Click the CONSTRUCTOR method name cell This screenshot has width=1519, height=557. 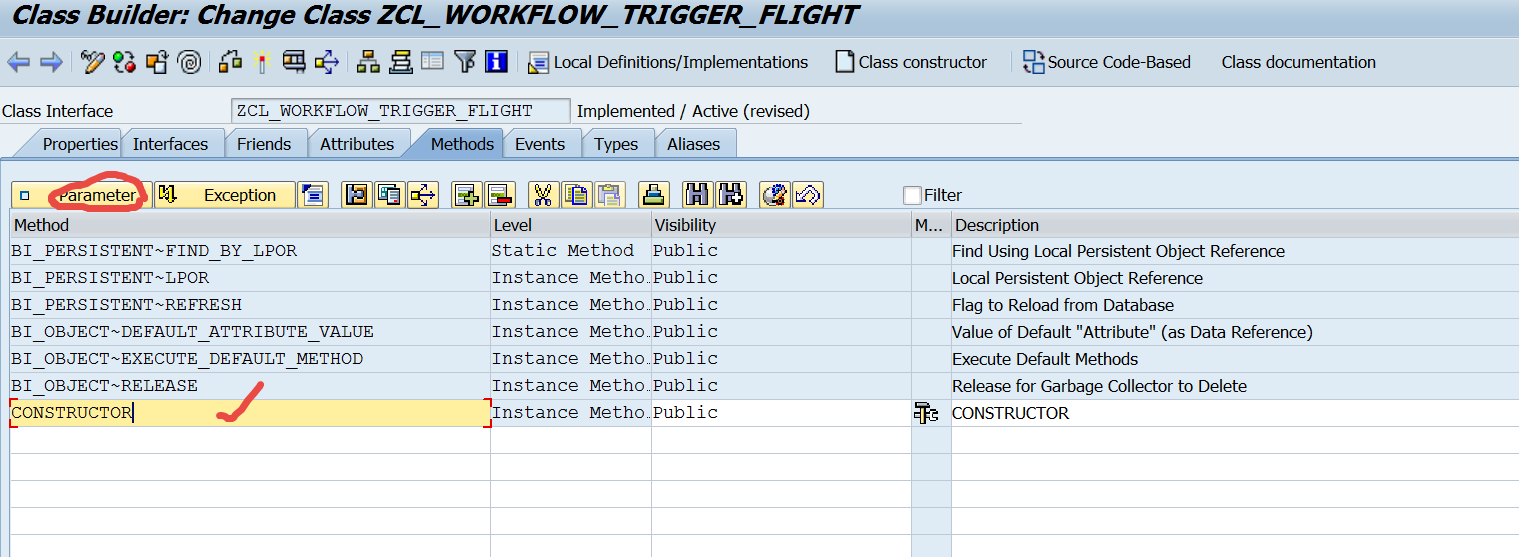[250, 413]
